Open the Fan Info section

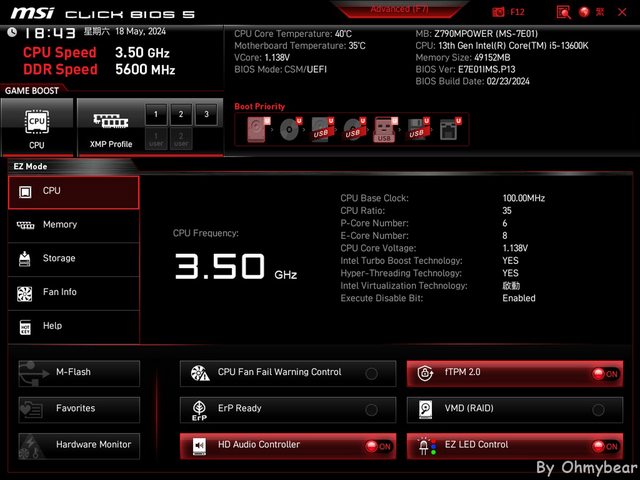[73, 292]
